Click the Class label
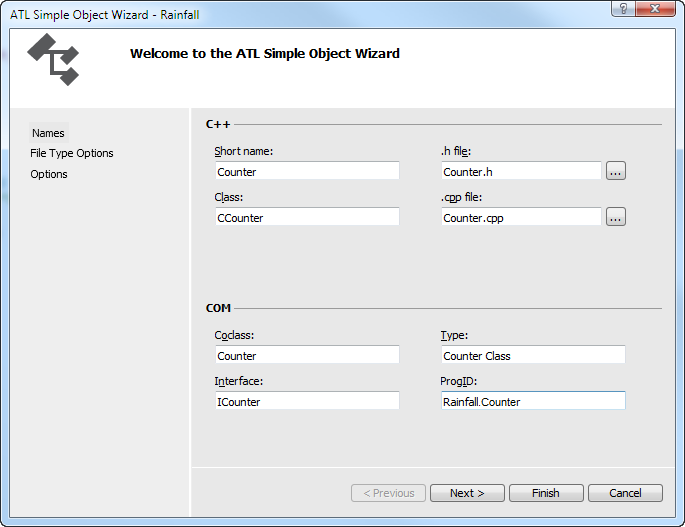This screenshot has height=527, width=685. pos(228,198)
